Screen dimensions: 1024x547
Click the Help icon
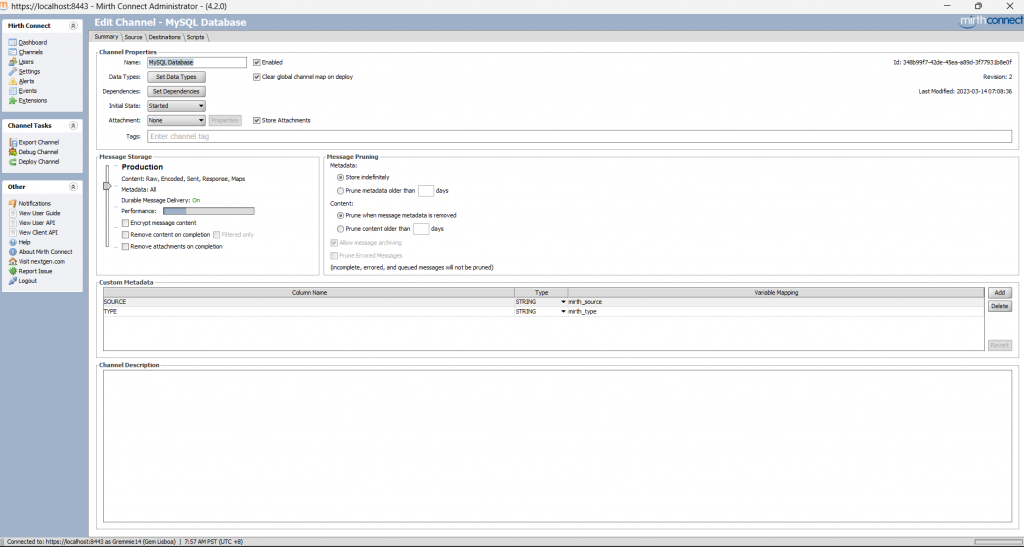click(x=12, y=242)
